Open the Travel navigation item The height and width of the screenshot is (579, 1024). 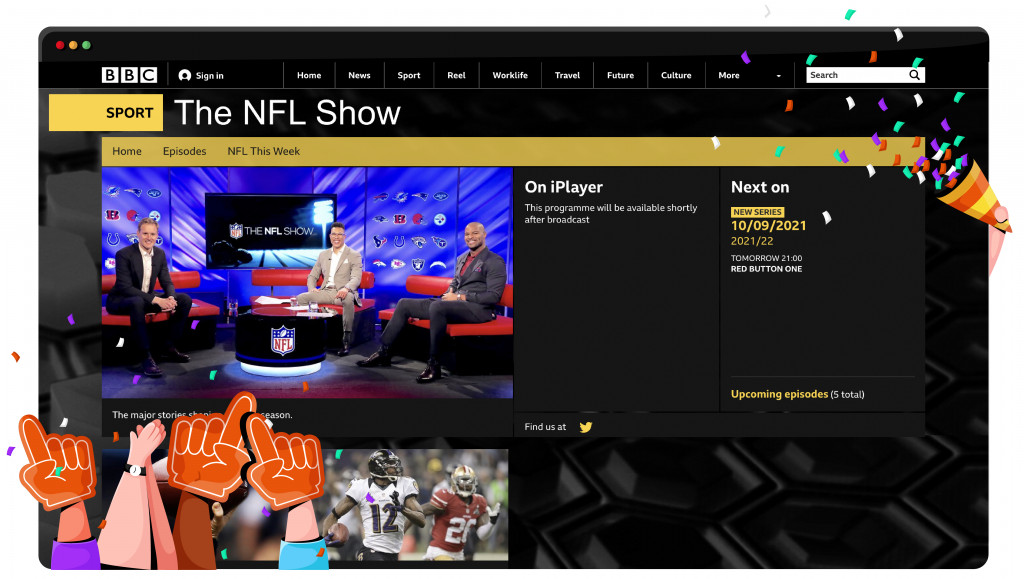tap(568, 75)
